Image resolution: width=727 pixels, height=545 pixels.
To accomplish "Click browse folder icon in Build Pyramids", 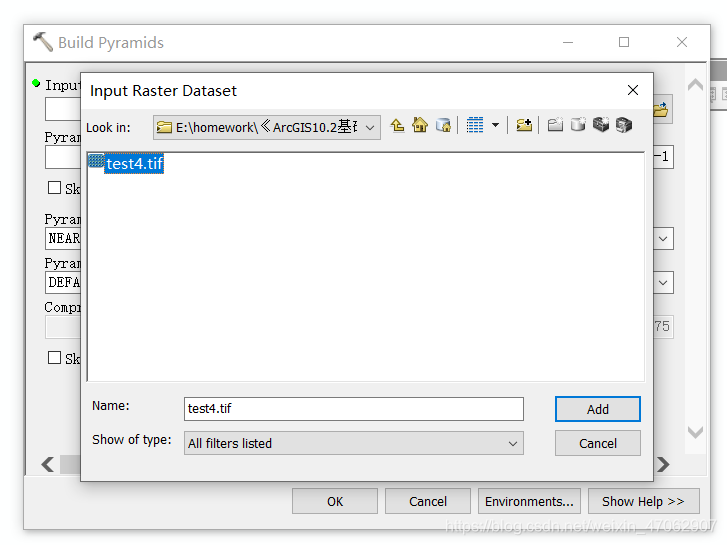I will (x=661, y=110).
